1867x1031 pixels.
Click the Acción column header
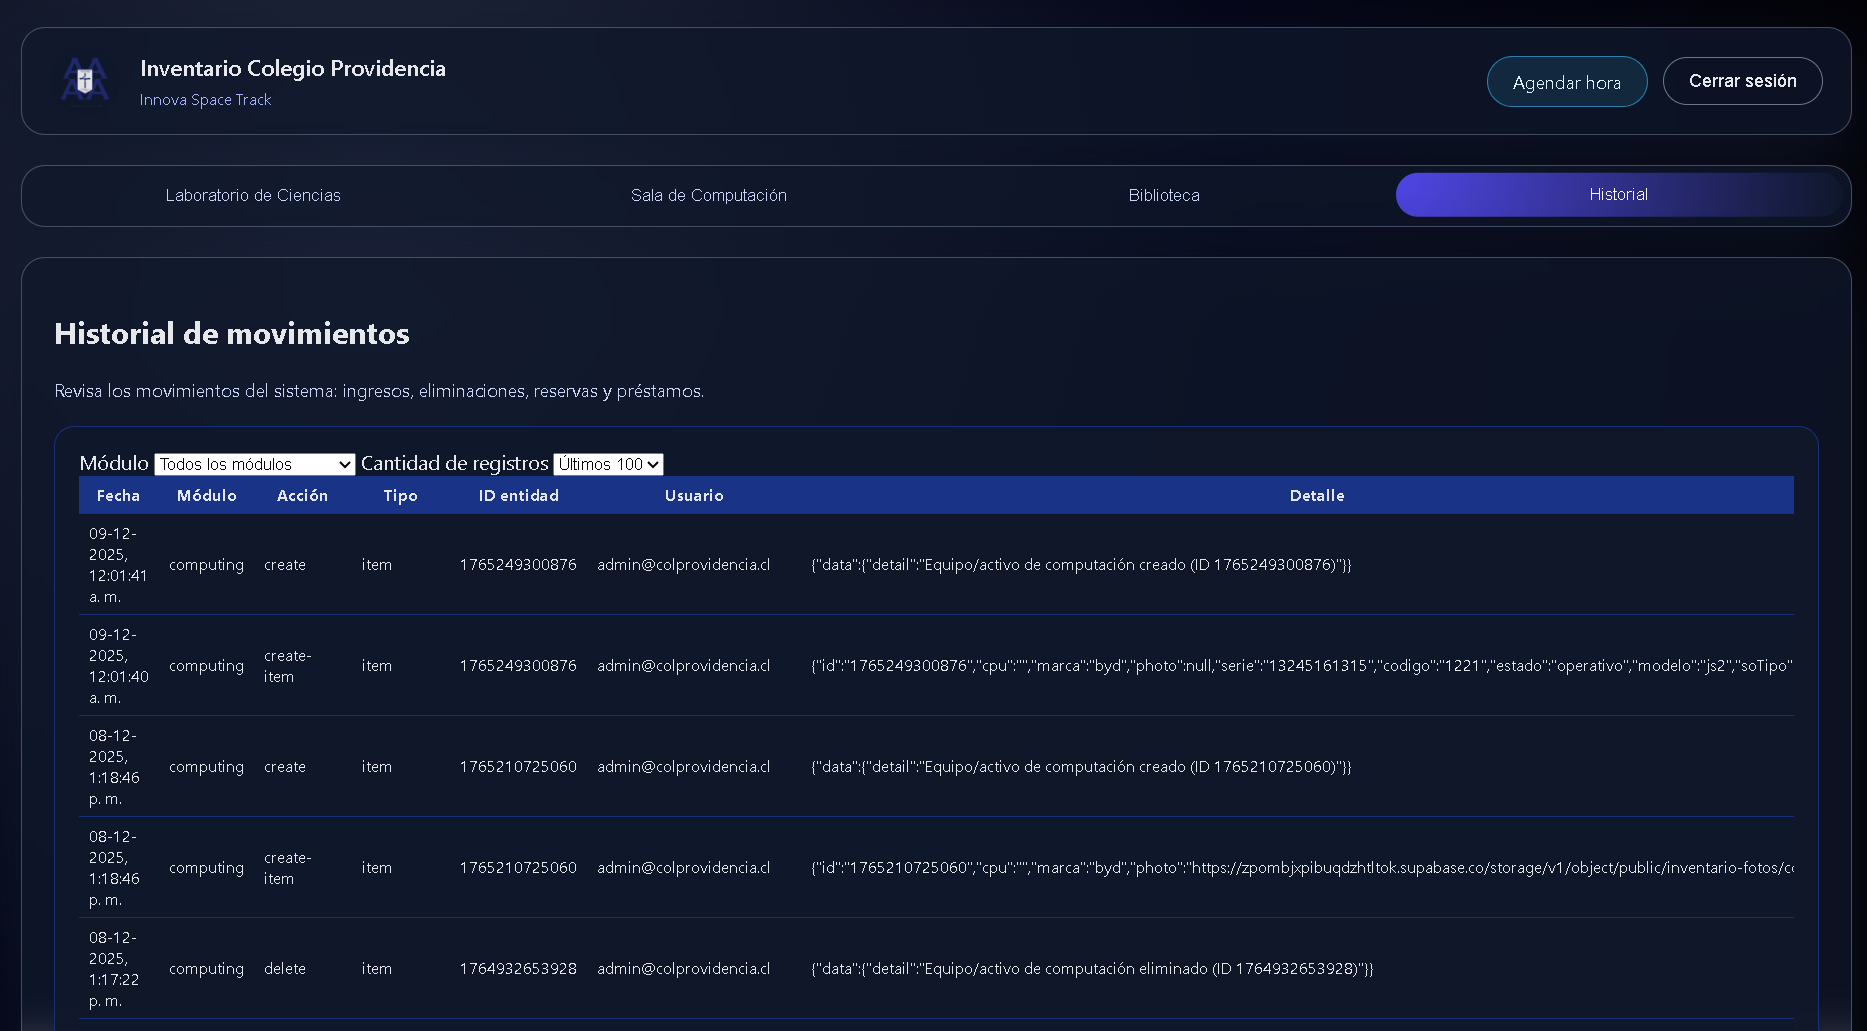(x=302, y=496)
